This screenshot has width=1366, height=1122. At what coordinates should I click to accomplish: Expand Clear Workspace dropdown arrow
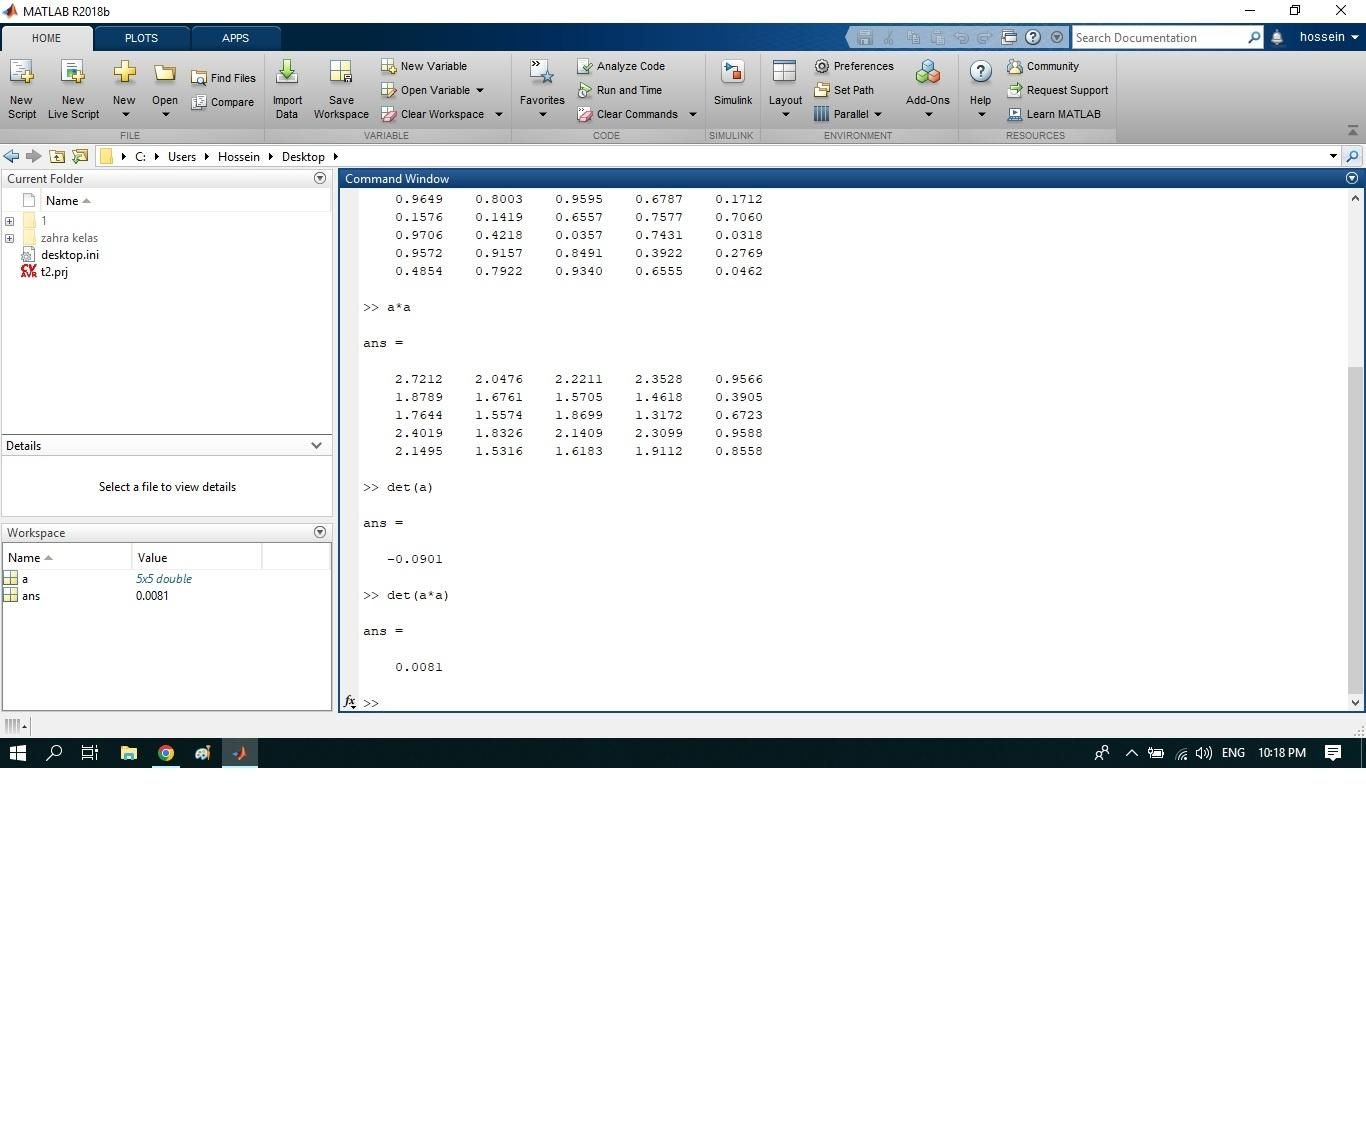498,114
